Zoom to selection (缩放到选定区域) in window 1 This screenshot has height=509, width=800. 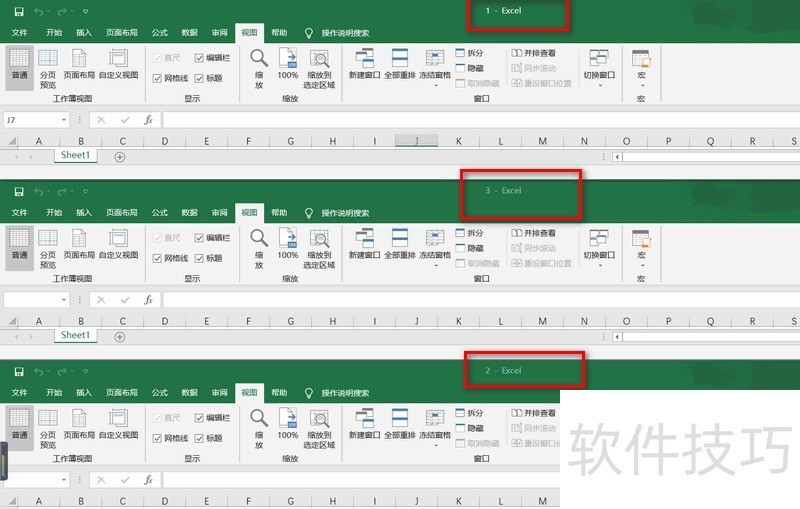pos(319,69)
